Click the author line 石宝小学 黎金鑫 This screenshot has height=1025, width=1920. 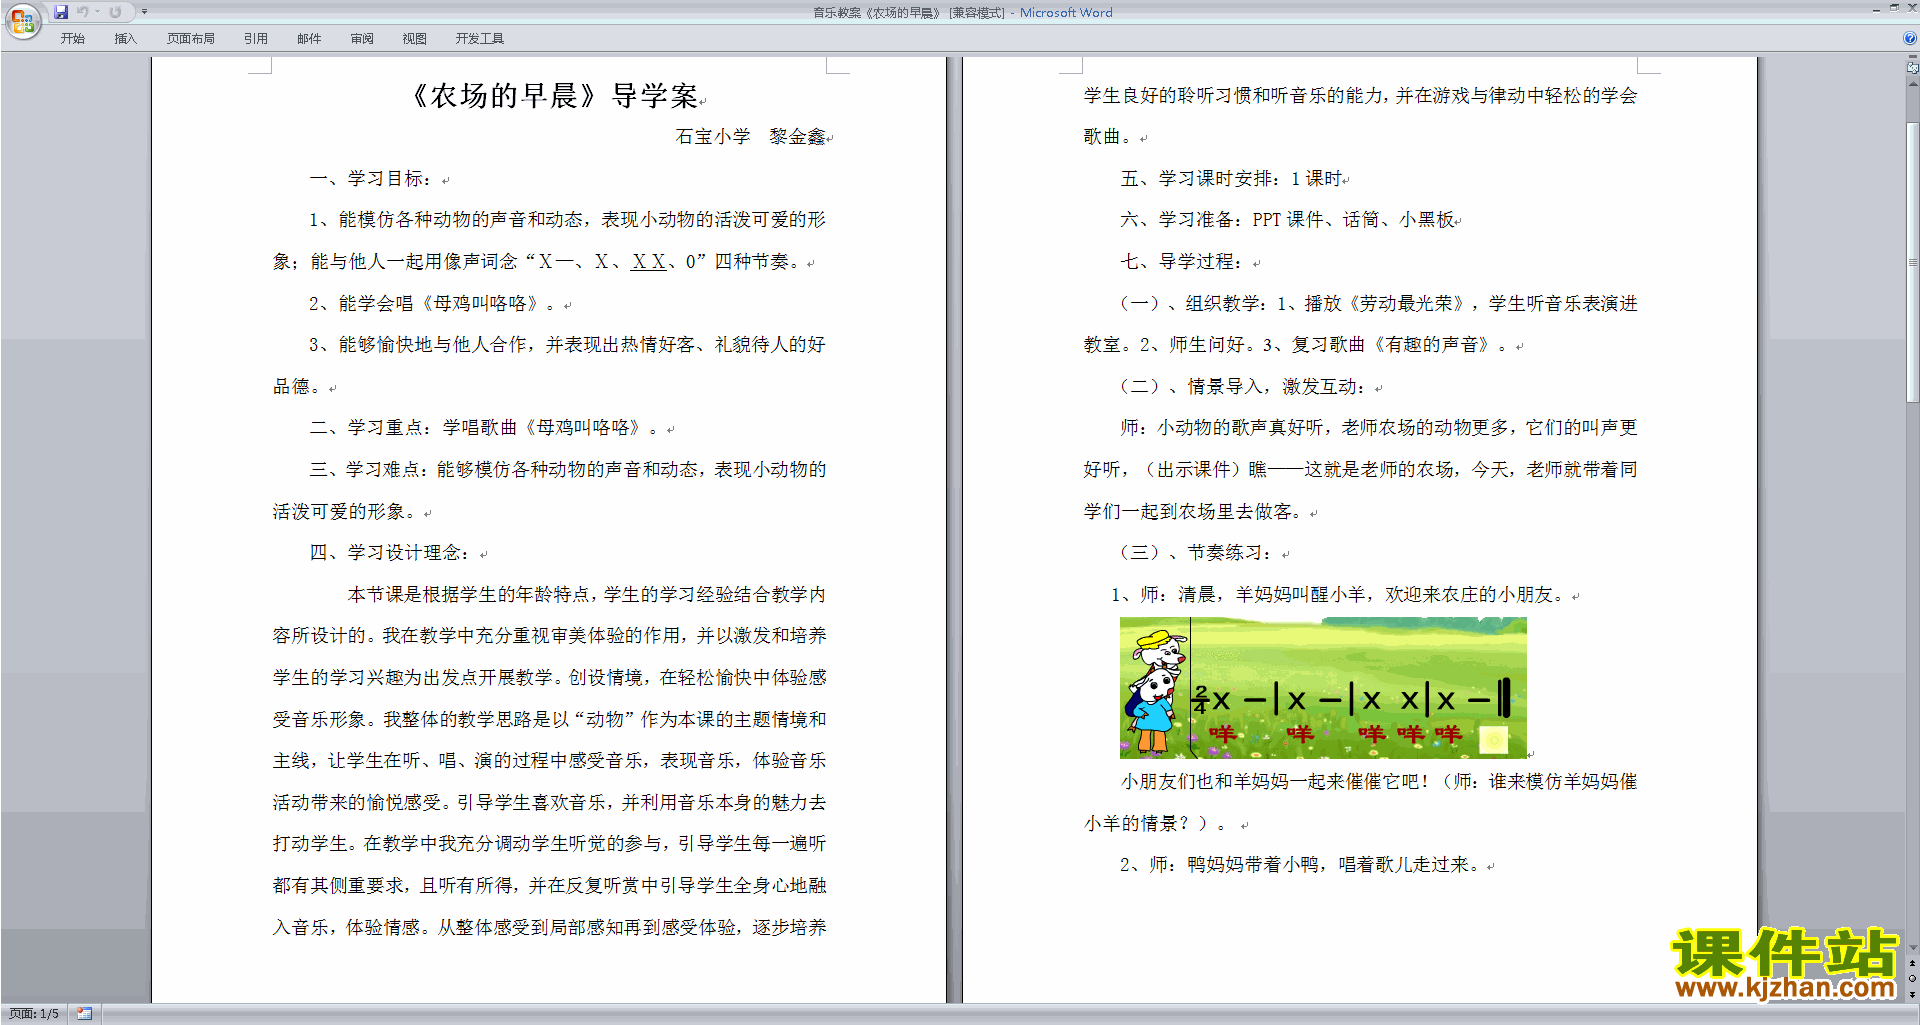point(751,137)
